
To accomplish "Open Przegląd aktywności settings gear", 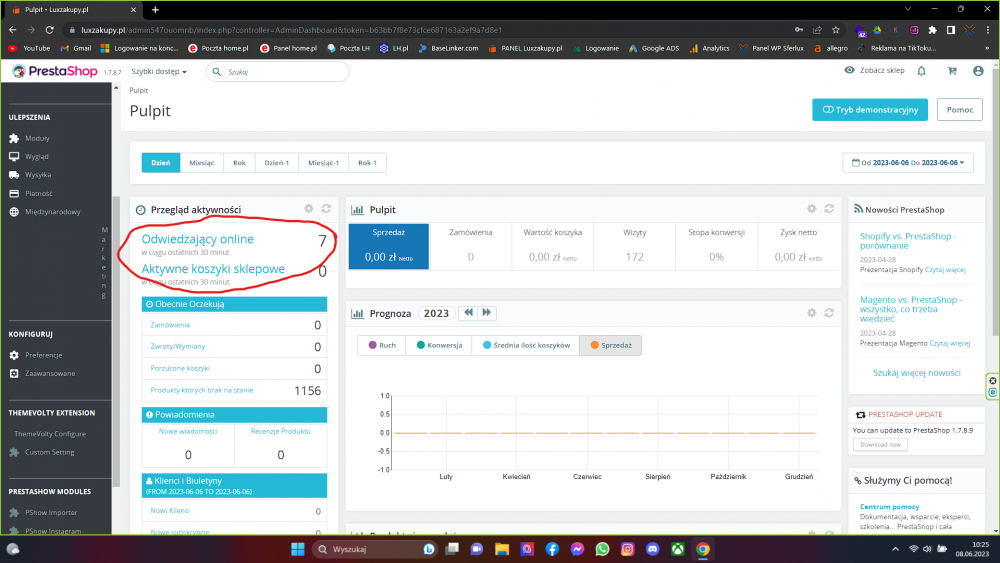I will 309,208.
